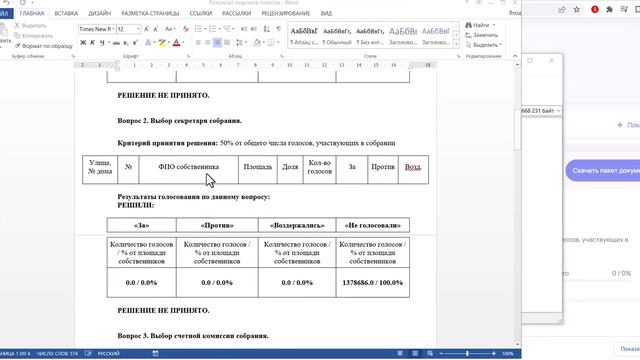Align text to the right (highlighted)
The height and width of the screenshot is (360, 640).
pyautogui.click(x=217, y=42)
